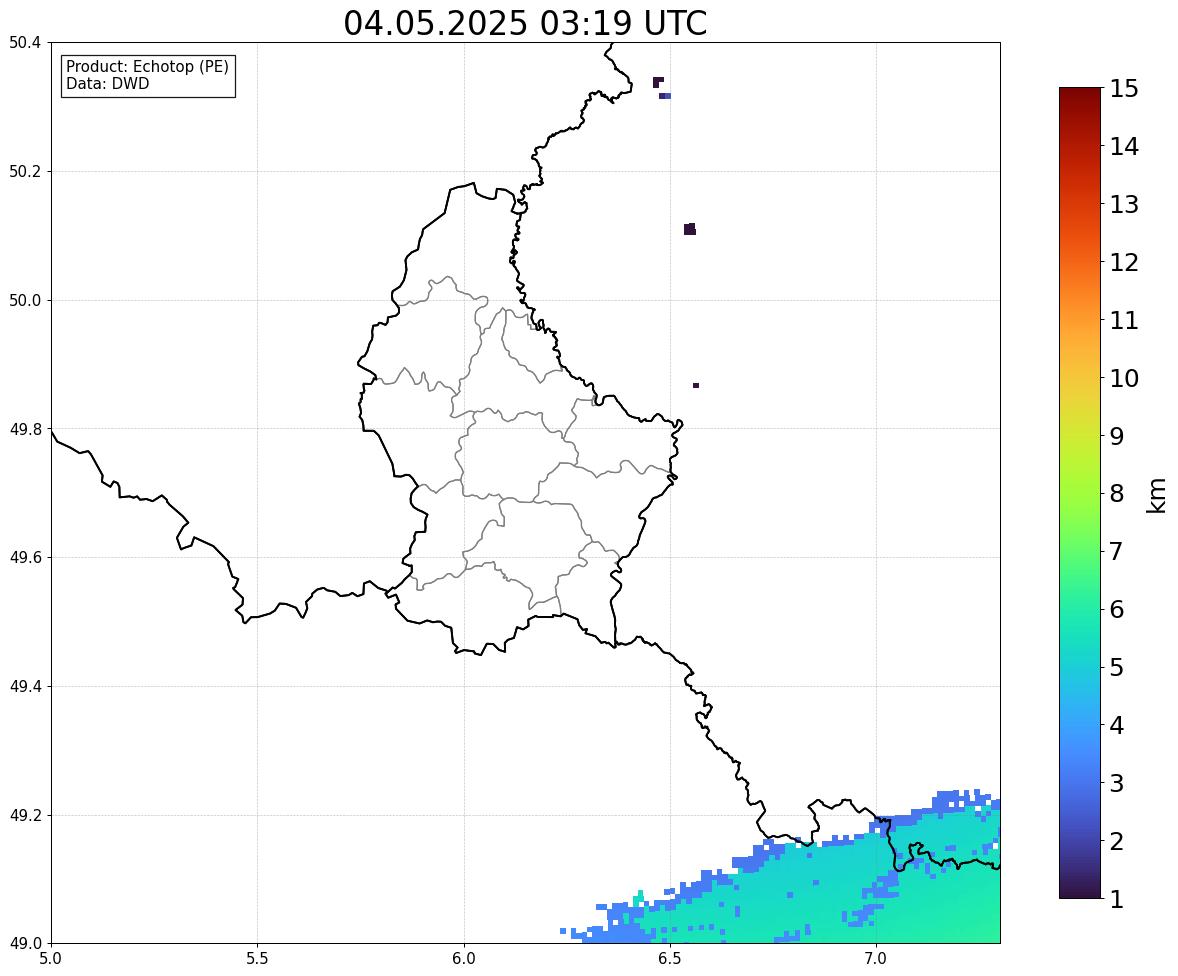Click the colorbar tick label "1"

pos(1117,899)
